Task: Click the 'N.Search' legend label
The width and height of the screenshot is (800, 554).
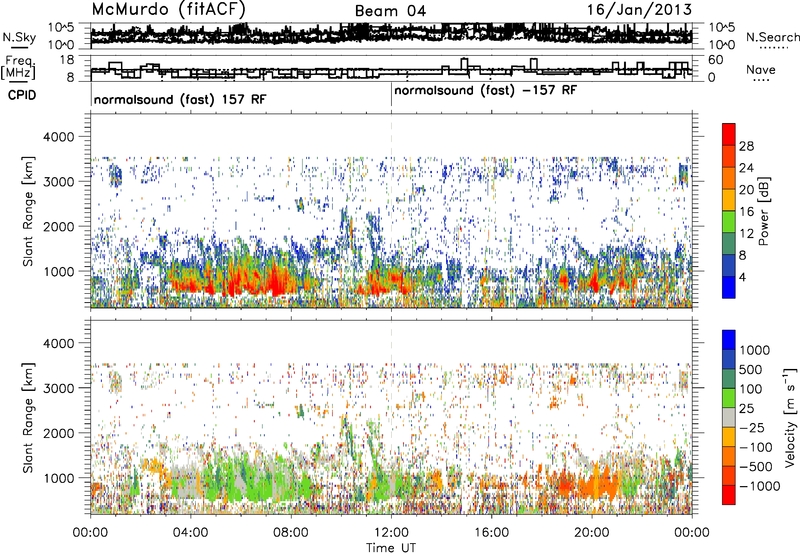Action: pyautogui.click(x=773, y=37)
